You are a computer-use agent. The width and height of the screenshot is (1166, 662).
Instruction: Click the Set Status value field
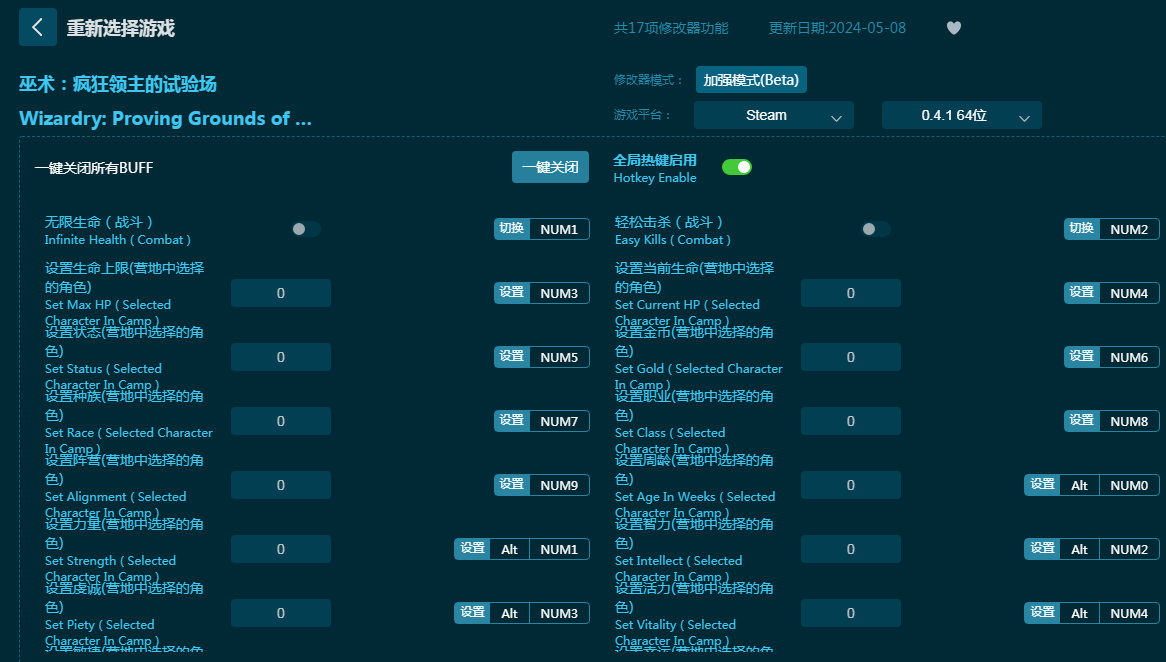tap(281, 357)
